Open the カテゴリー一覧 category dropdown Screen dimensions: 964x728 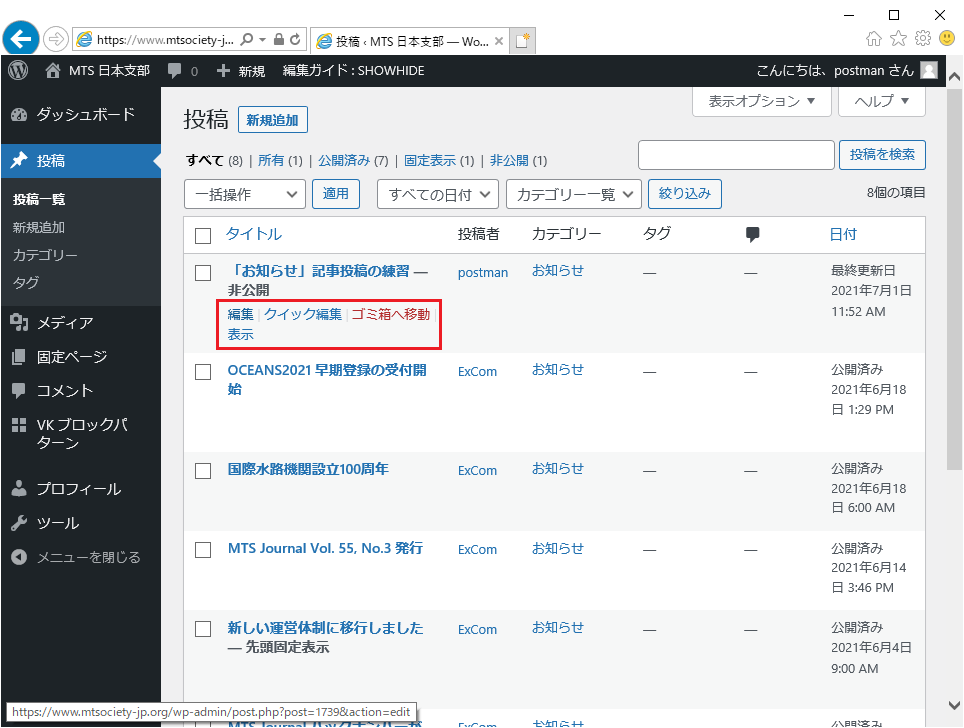click(x=573, y=194)
